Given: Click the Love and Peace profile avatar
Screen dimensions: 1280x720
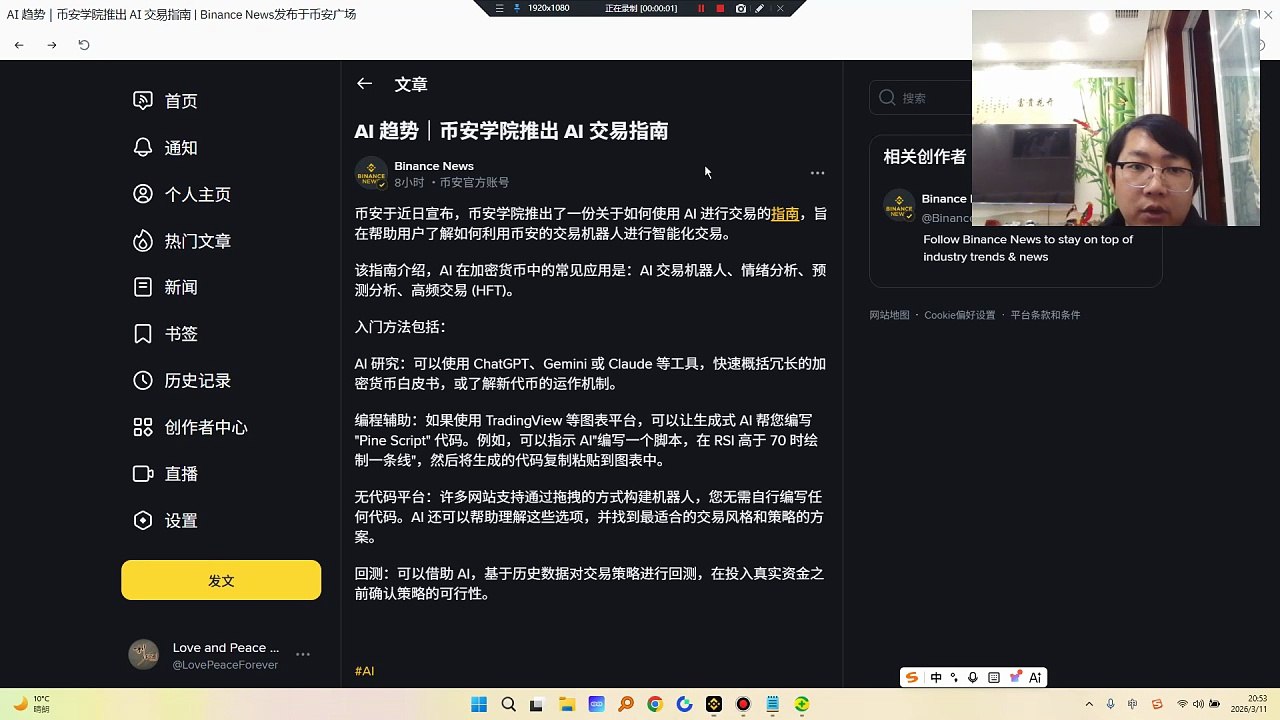Looking at the screenshot, I should click(x=144, y=655).
